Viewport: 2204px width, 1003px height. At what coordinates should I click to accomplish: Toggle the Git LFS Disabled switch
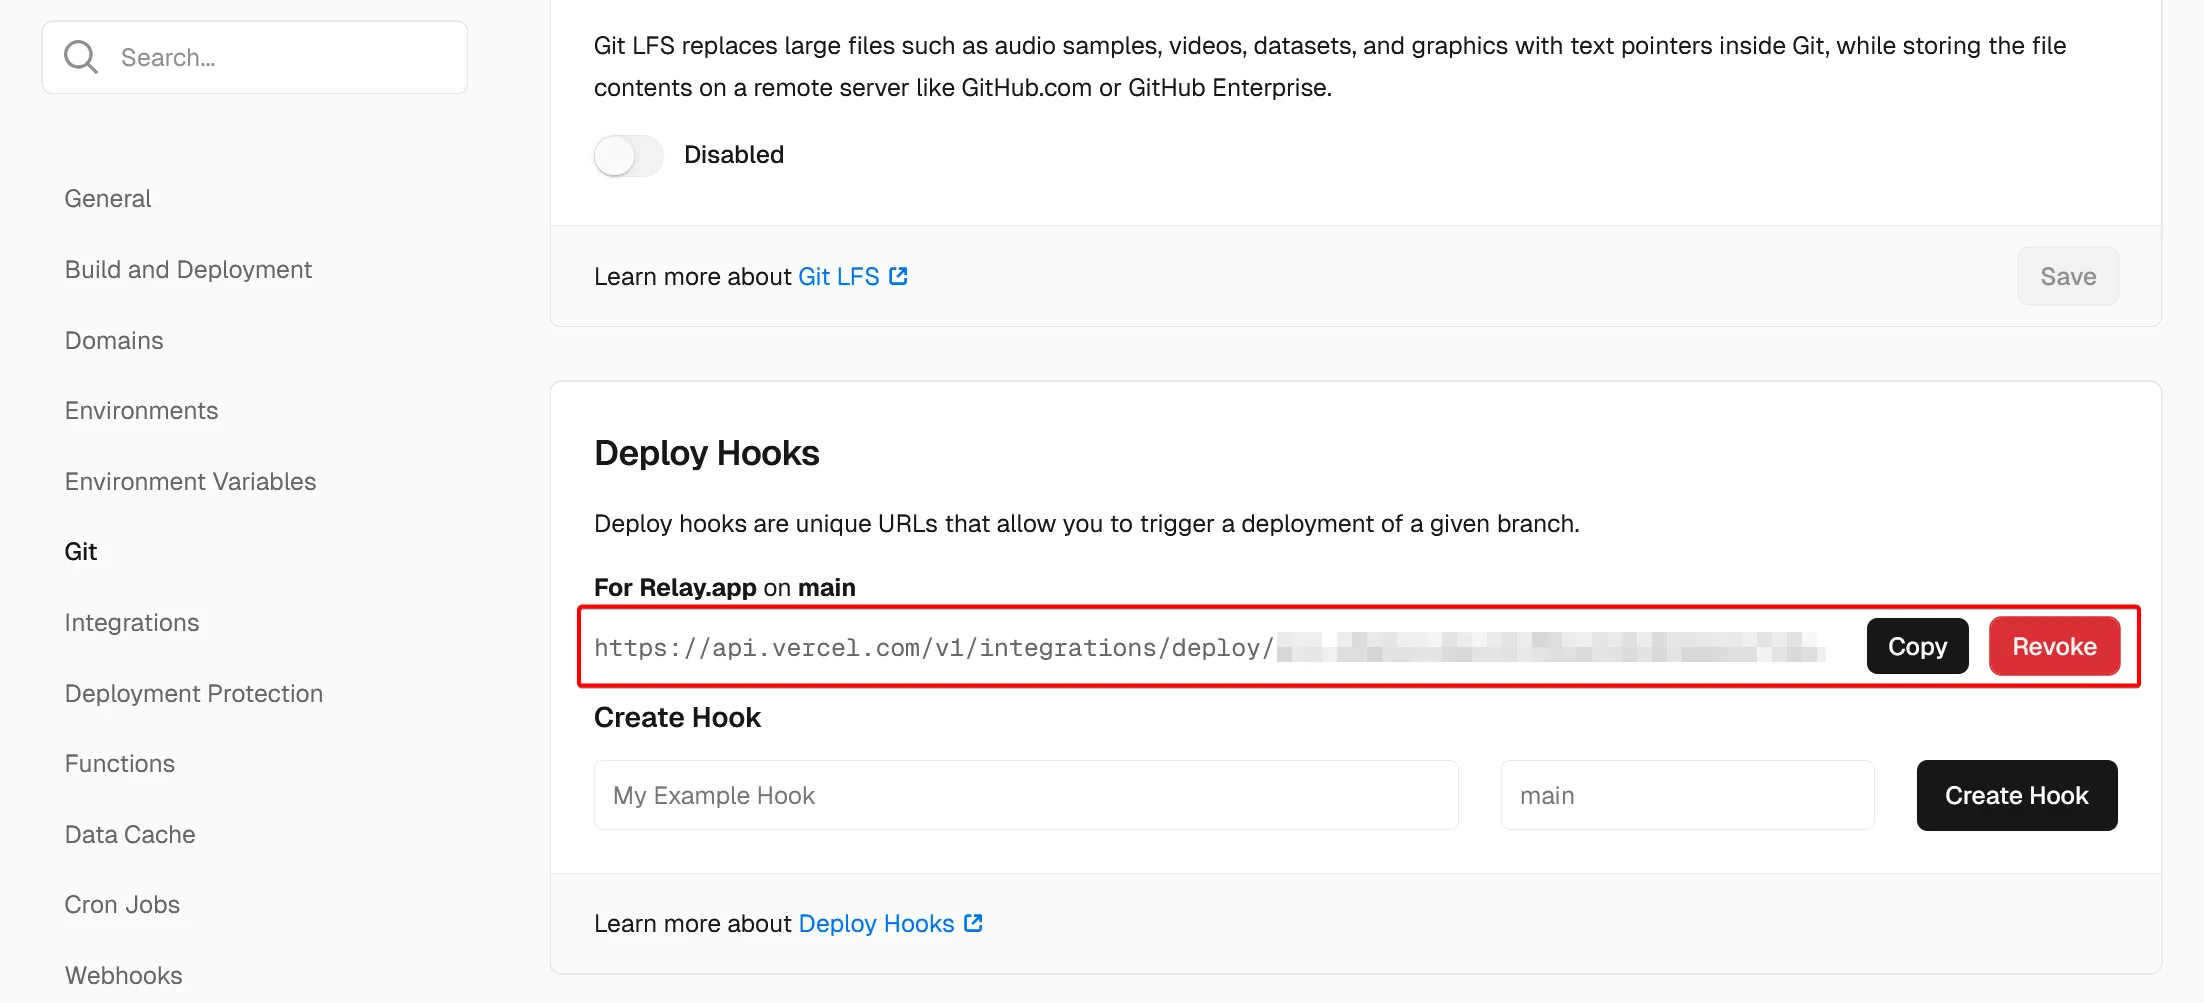tap(628, 155)
